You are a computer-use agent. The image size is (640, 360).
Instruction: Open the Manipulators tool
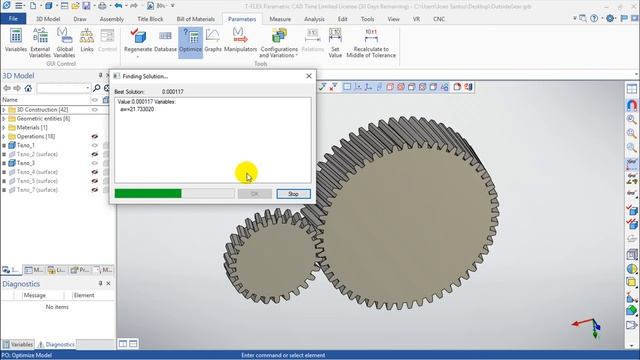[x=240, y=40]
